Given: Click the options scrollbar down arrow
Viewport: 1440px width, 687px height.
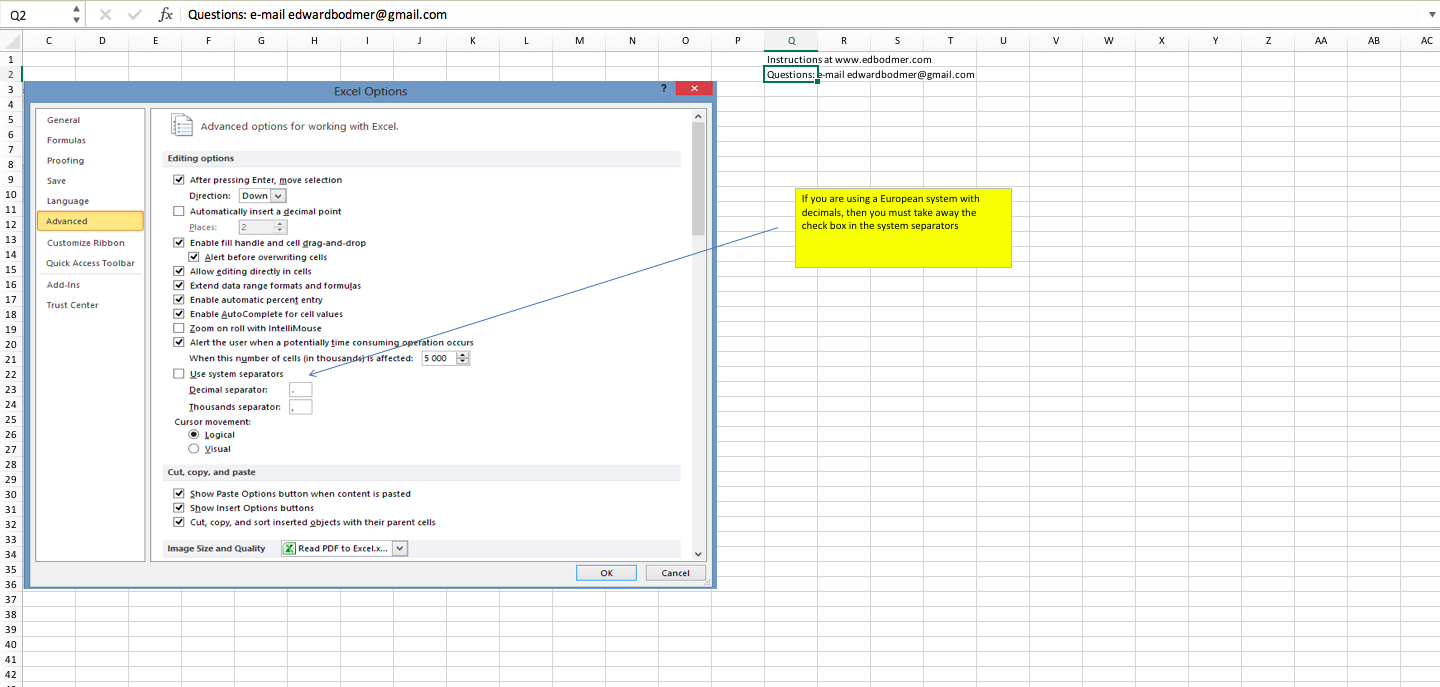Looking at the screenshot, I should pyautogui.click(x=698, y=554).
